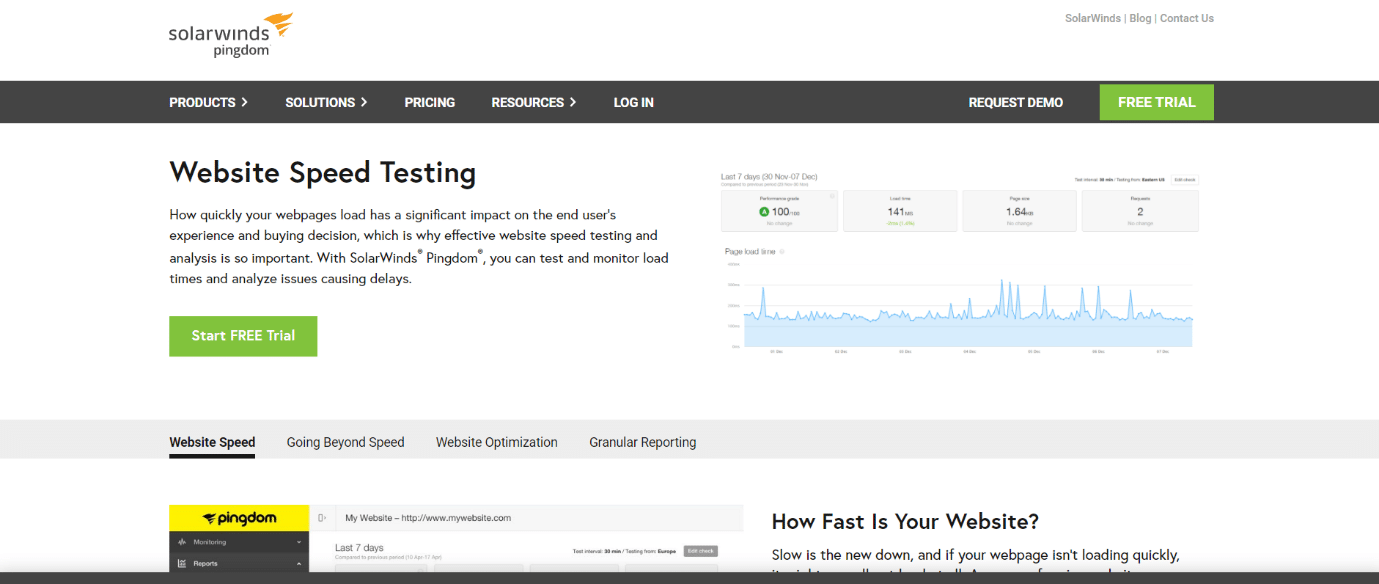The image size is (1379, 584).
Task: Click the SolarWinds Pingdom logo
Action: point(231,35)
